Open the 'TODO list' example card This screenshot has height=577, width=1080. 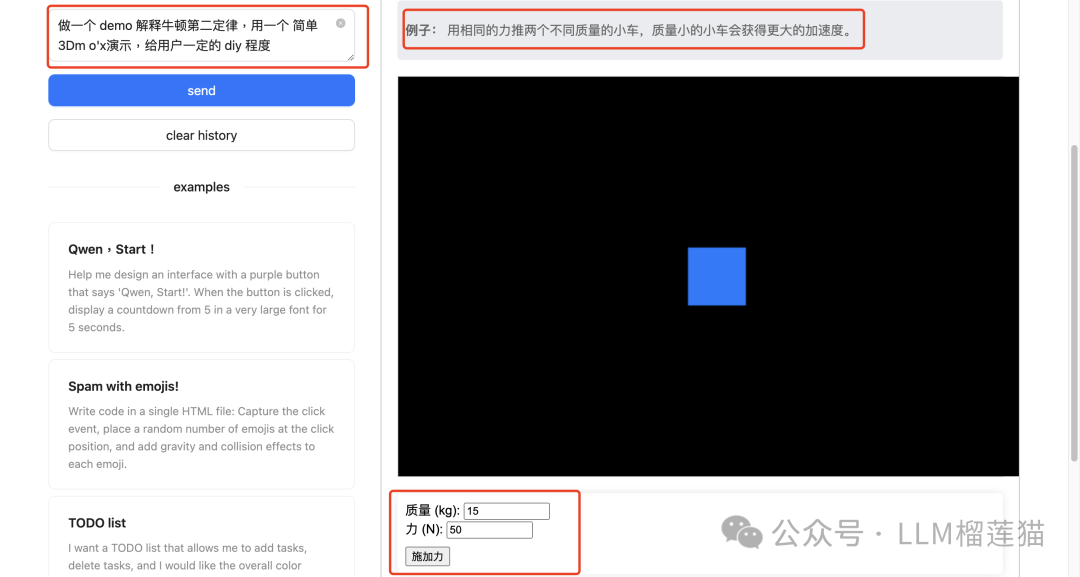click(201, 537)
